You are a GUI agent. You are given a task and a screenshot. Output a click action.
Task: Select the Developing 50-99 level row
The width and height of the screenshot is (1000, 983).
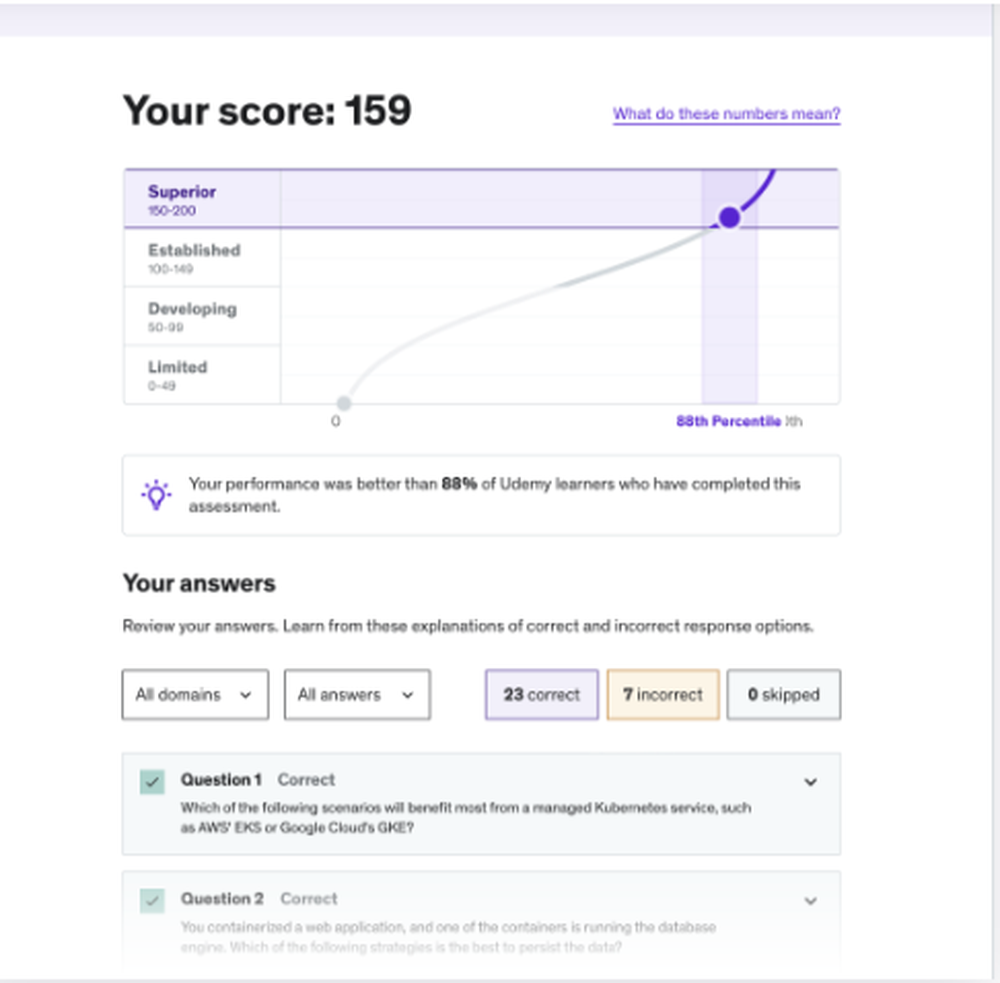(x=202, y=316)
